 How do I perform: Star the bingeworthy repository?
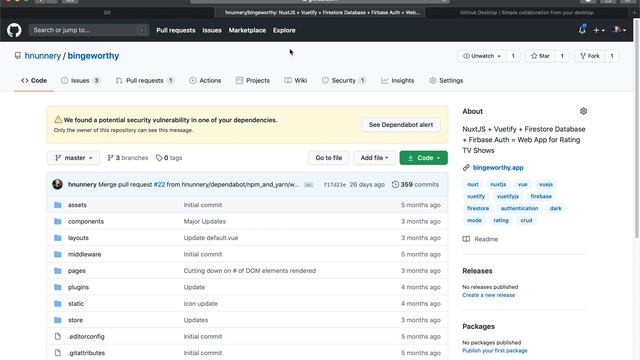tap(540, 56)
